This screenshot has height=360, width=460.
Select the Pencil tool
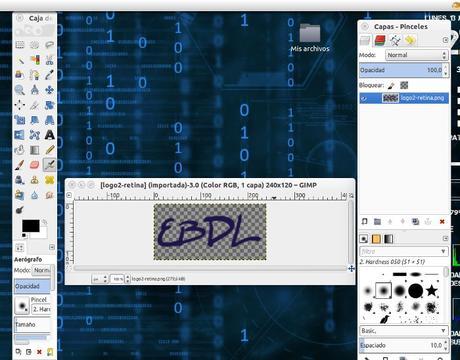pos(49,150)
